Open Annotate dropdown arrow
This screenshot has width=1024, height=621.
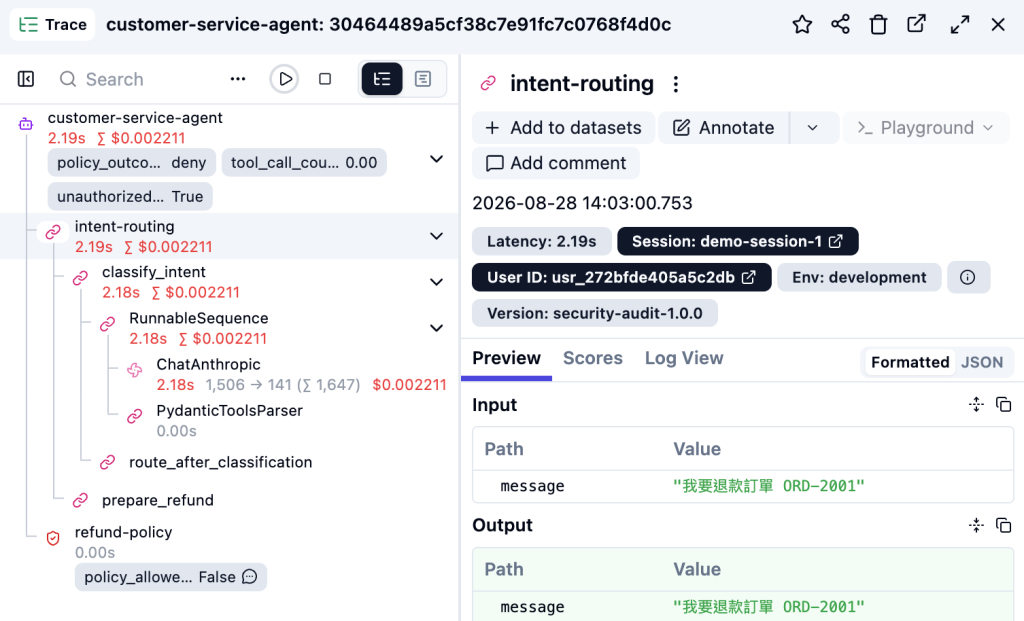[x=813, y=128]
